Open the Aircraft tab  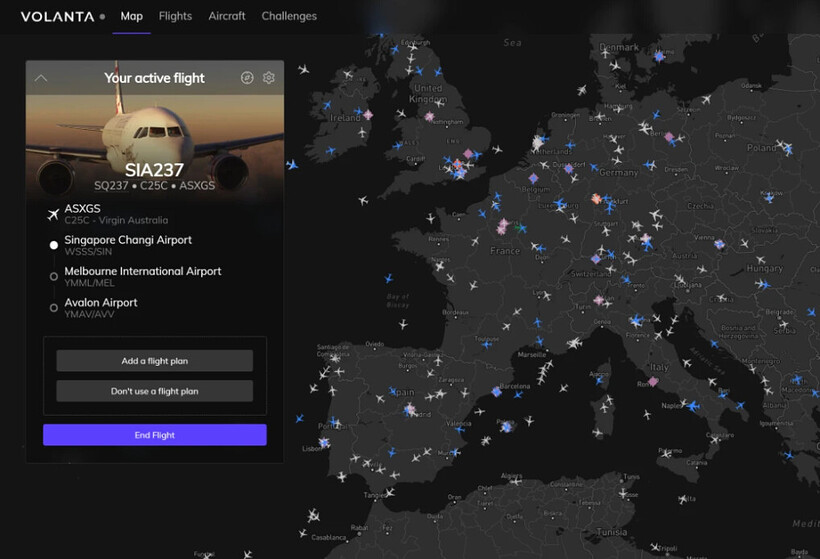pos(226,16)
